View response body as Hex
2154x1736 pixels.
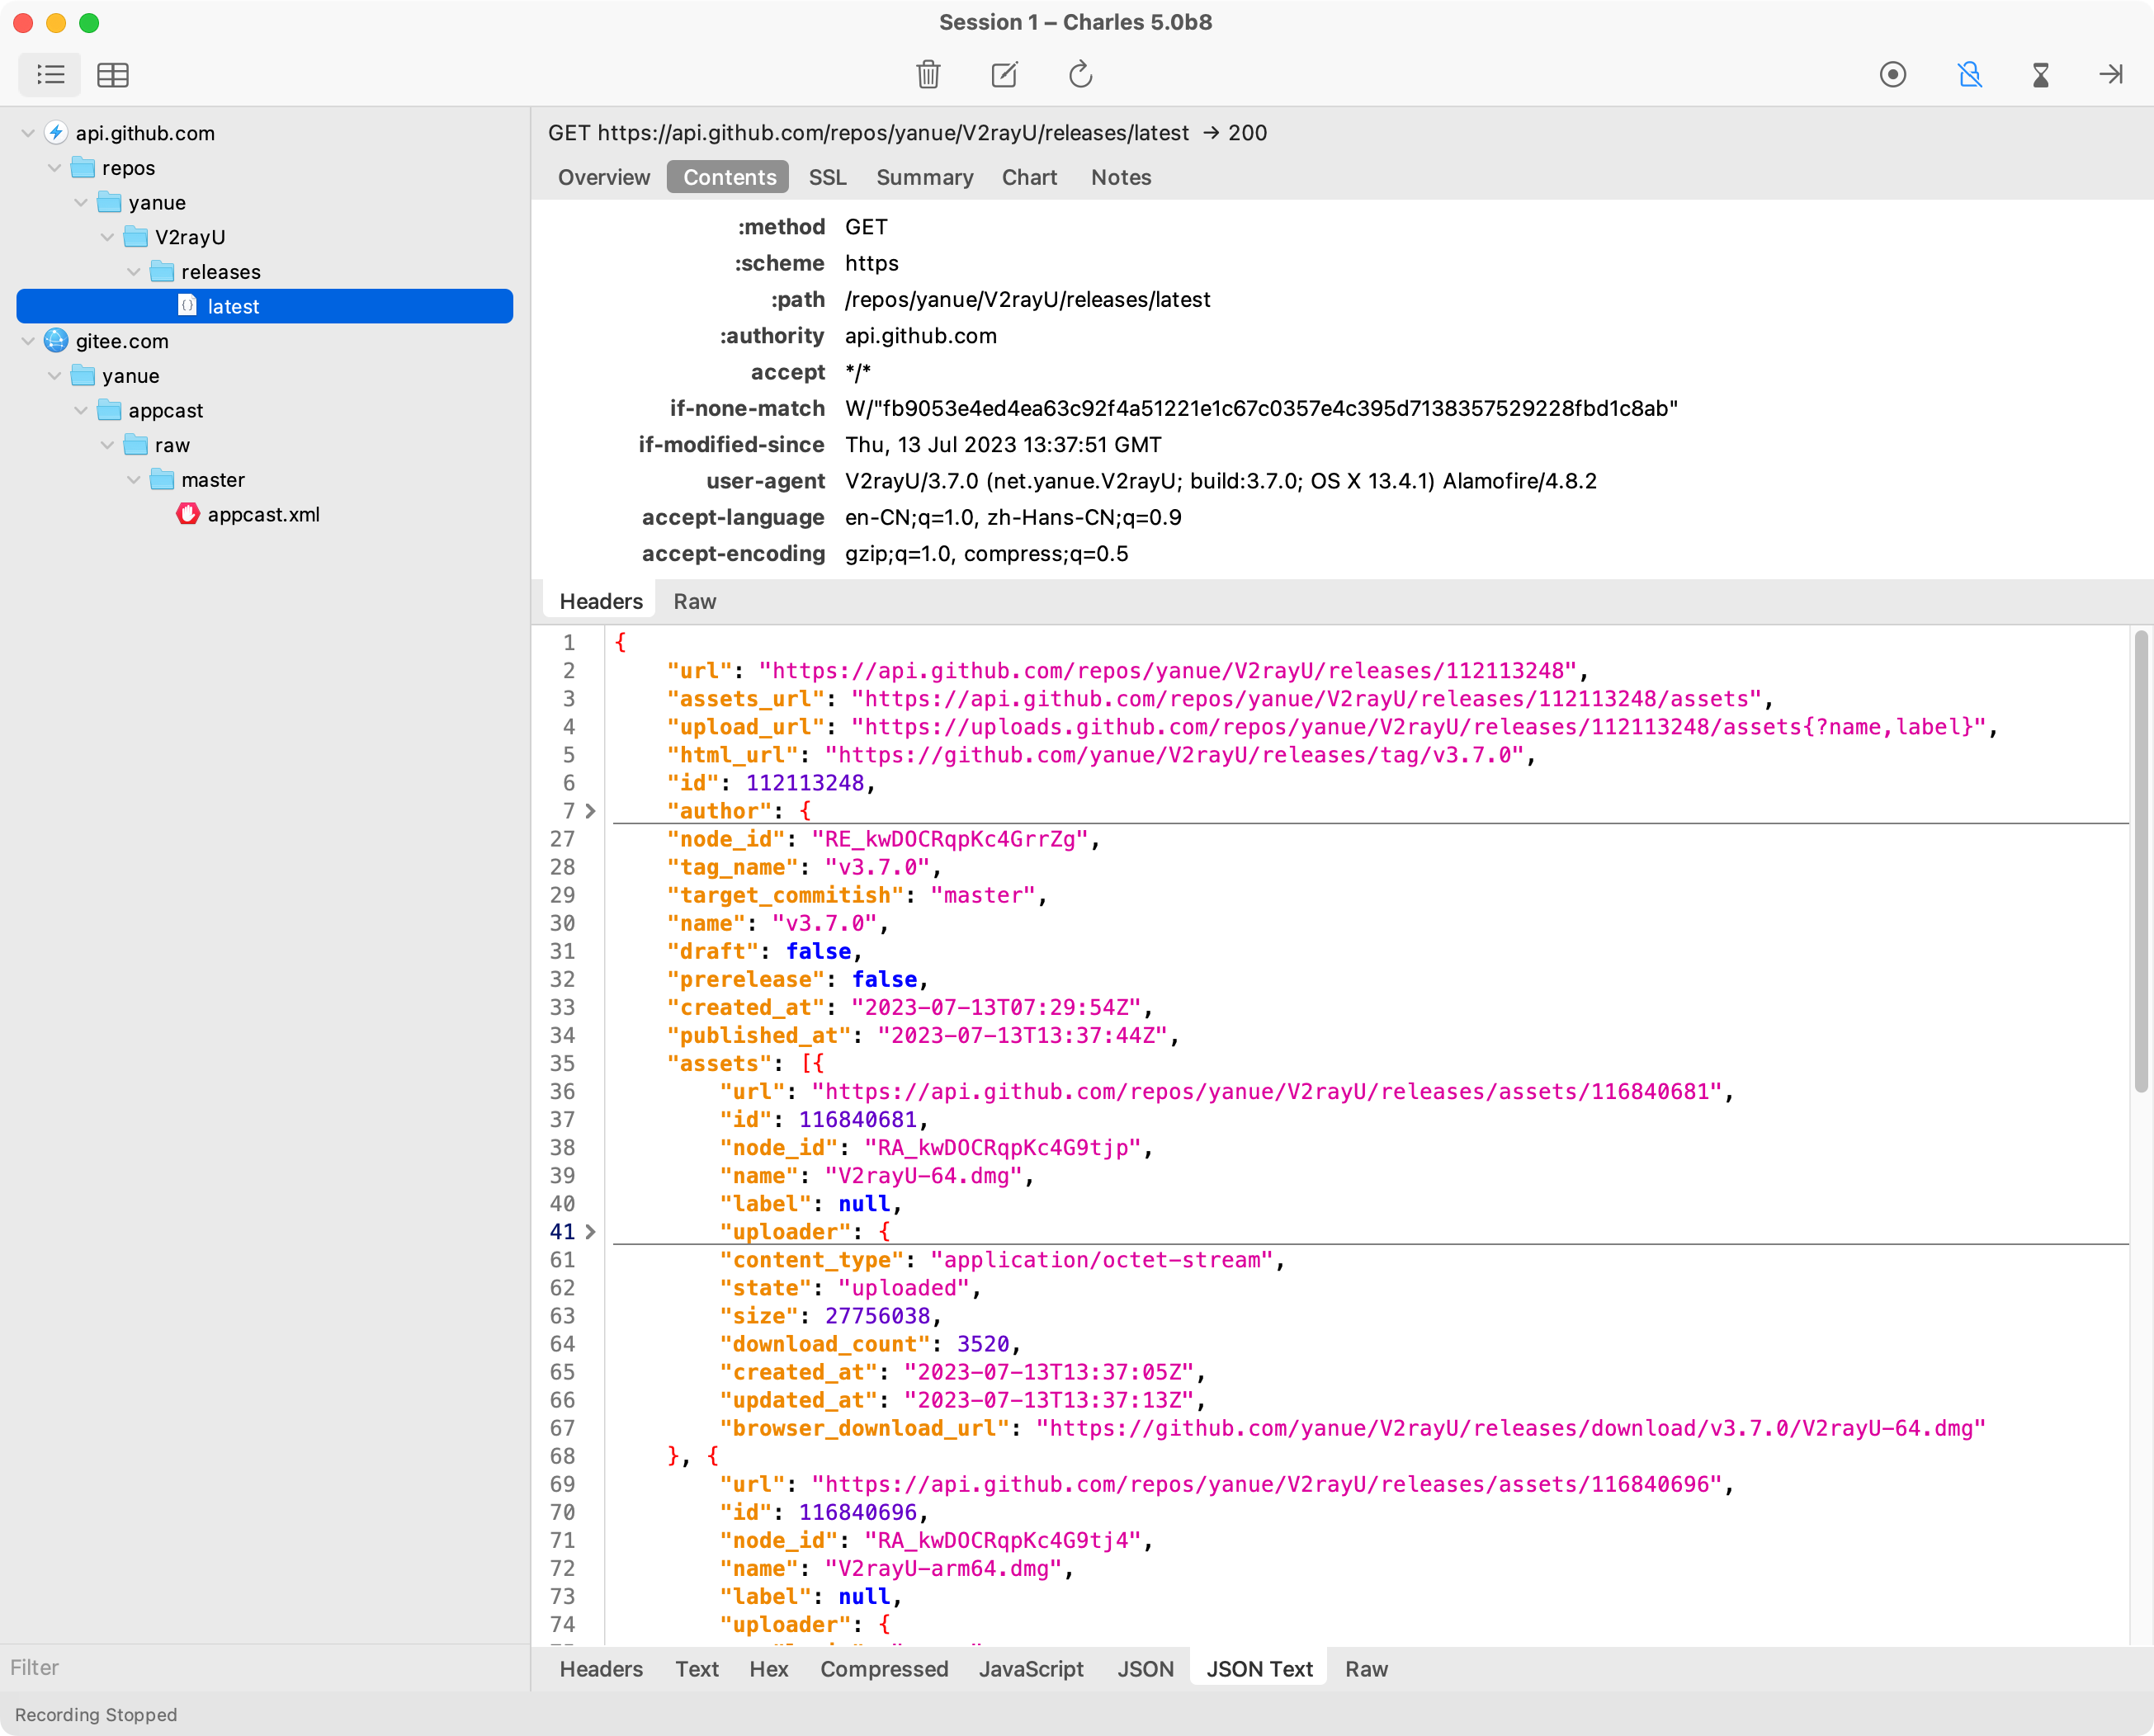768,1669
